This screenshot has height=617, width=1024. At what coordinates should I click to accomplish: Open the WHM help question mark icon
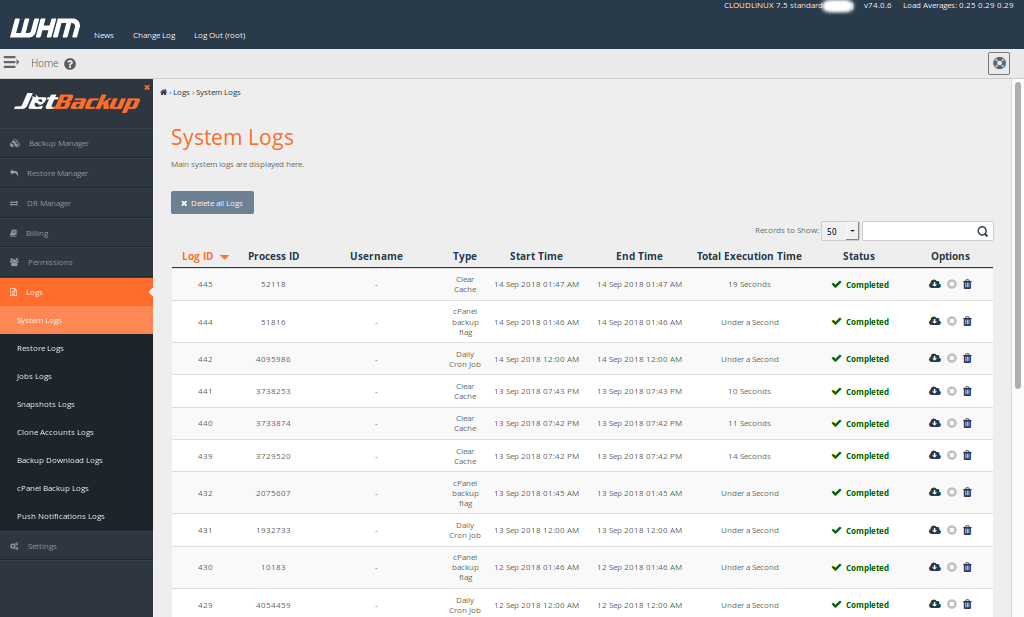[x=70, y=64]
